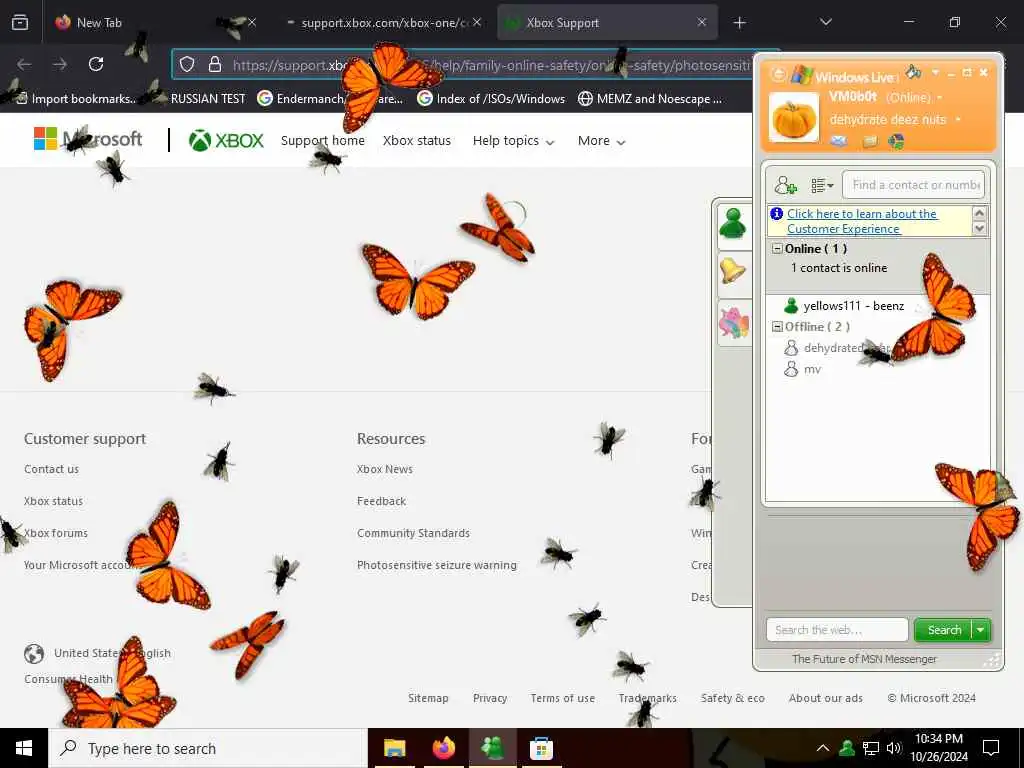Viewport: 1024px width, 768px height.
Task: Click the browser Forward arrow
Action: [60, 64]
